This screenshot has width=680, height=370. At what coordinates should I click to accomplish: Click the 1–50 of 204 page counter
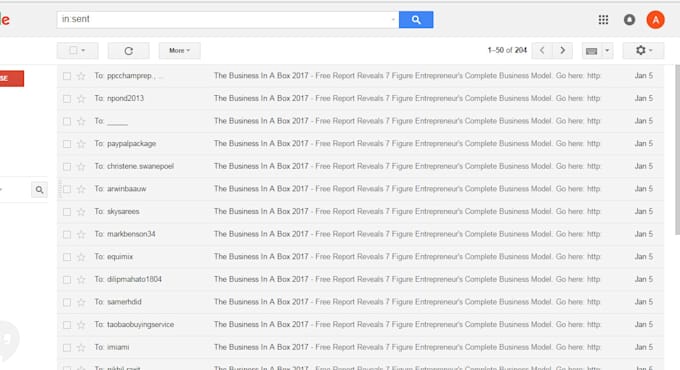(x=507, y=50)
